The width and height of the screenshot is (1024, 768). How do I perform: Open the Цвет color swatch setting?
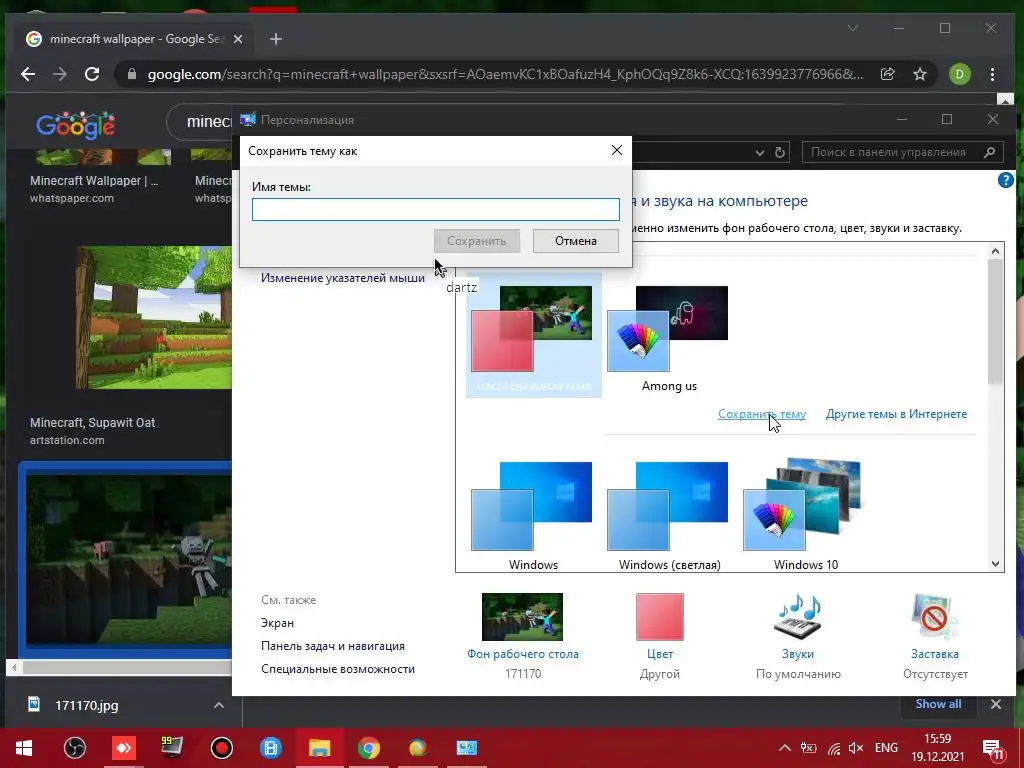pyautogui.click(x=660, y=617)
